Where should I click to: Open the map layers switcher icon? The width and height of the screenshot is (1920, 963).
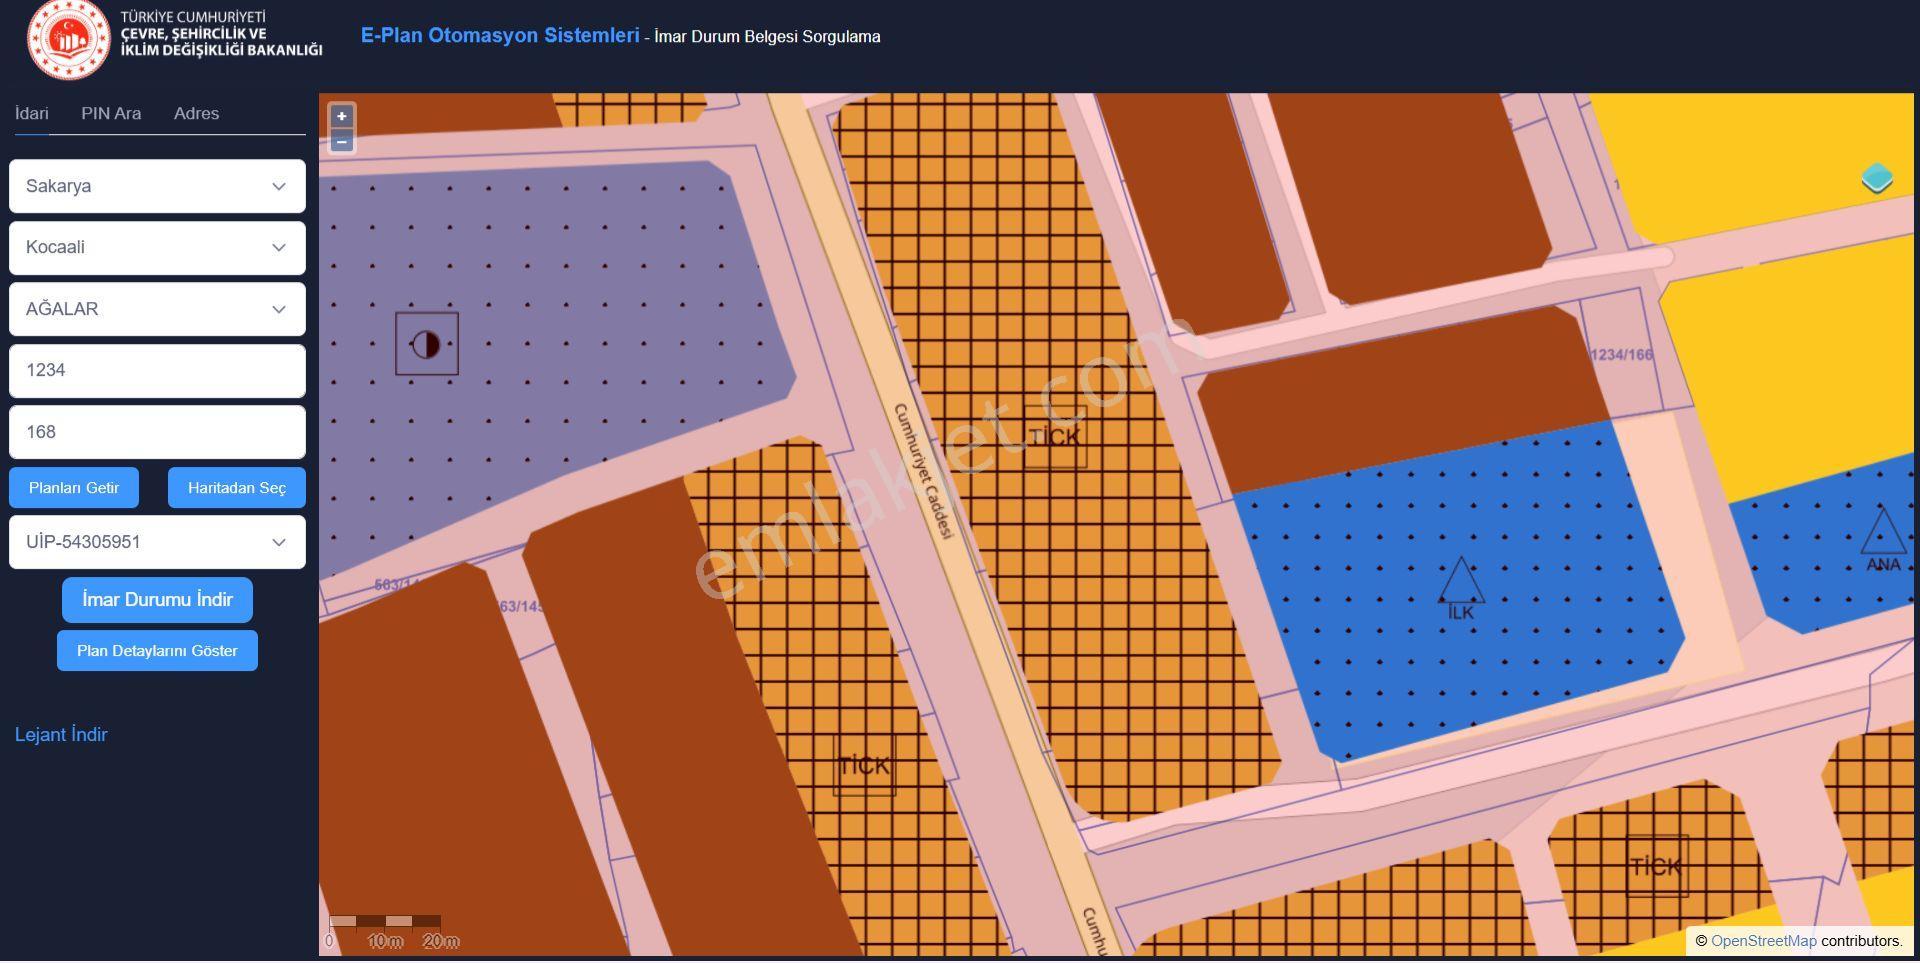pyautogui.click(x=1877, y=178)
